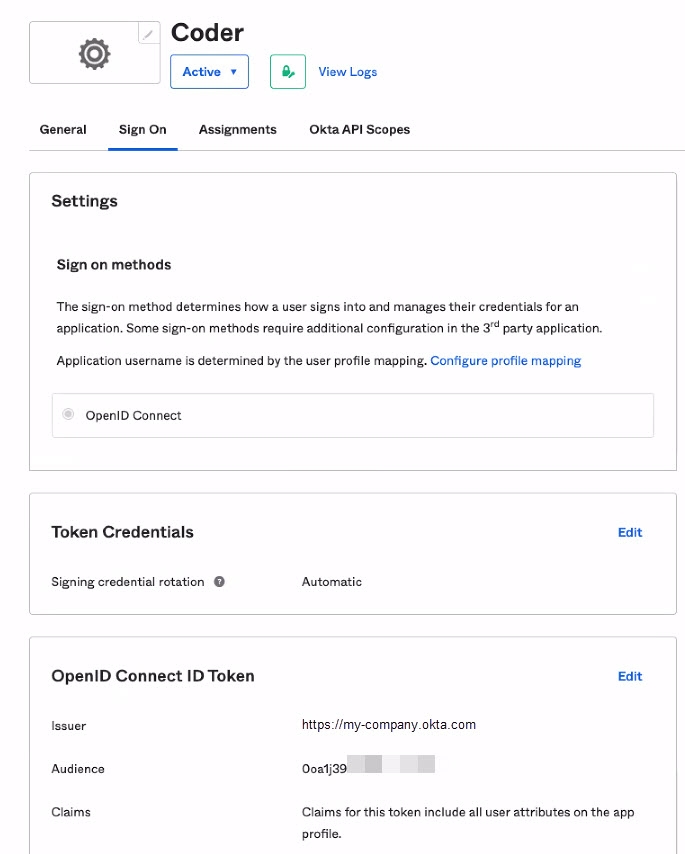The width and height of the screenshot is (685, 854).
Task: Click the arrow on the Active button
Action: point(234,72)
